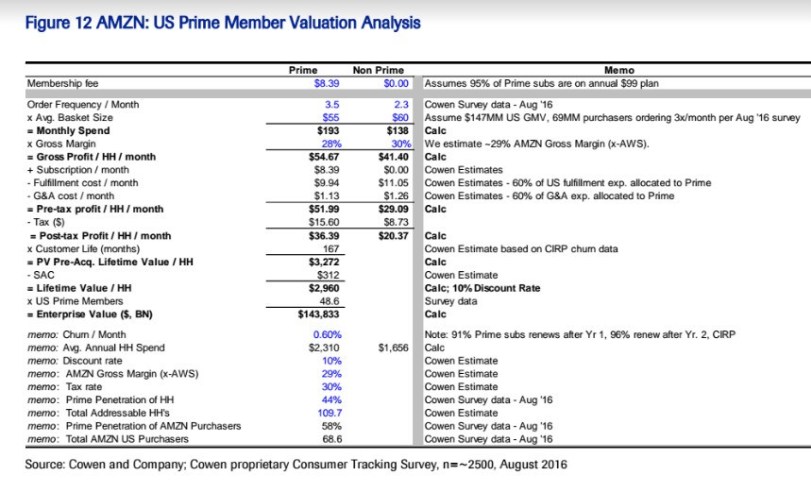Select the Prime column header
Screen dimensions: 811x492
(x=302, y=70)
